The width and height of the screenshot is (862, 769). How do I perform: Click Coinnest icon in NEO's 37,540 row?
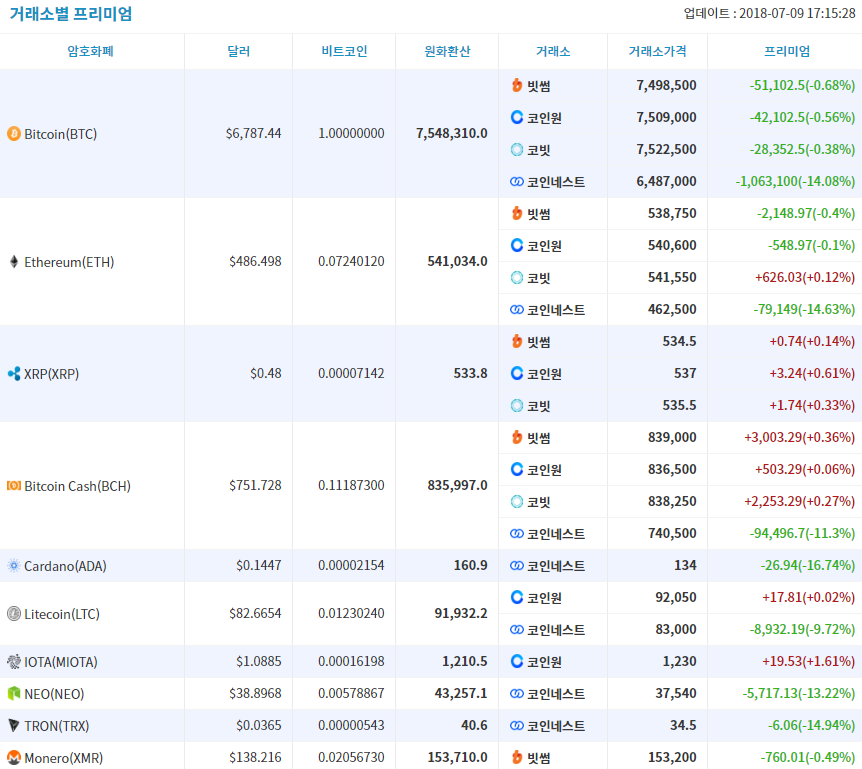517,694
